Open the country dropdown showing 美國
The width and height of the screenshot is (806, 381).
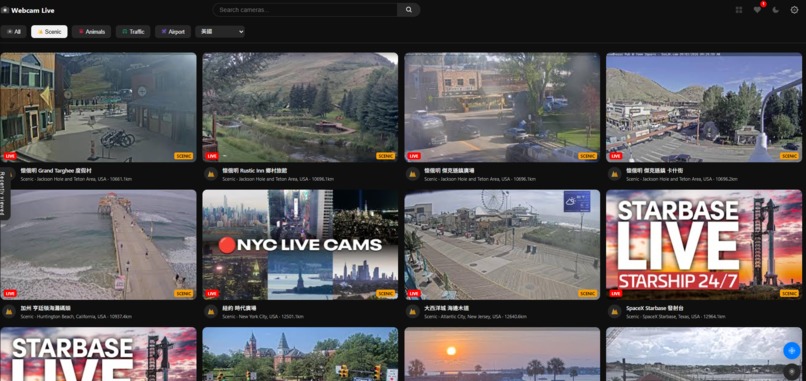(x=220, y=32)
